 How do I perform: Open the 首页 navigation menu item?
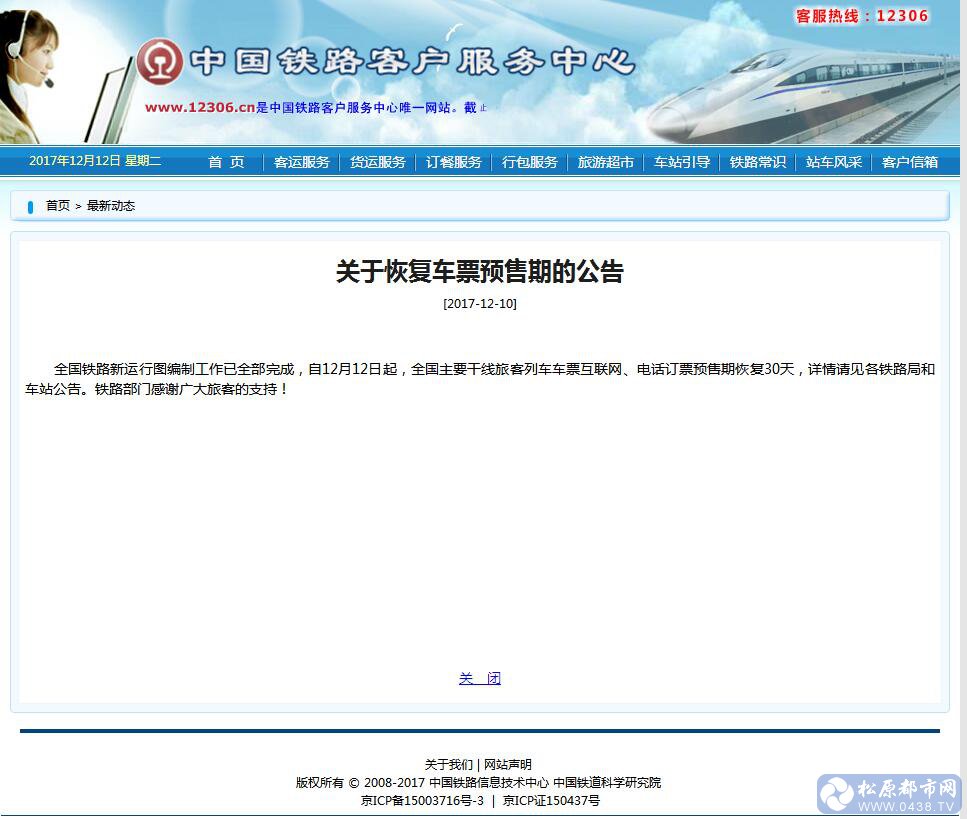tap(226, 162)
